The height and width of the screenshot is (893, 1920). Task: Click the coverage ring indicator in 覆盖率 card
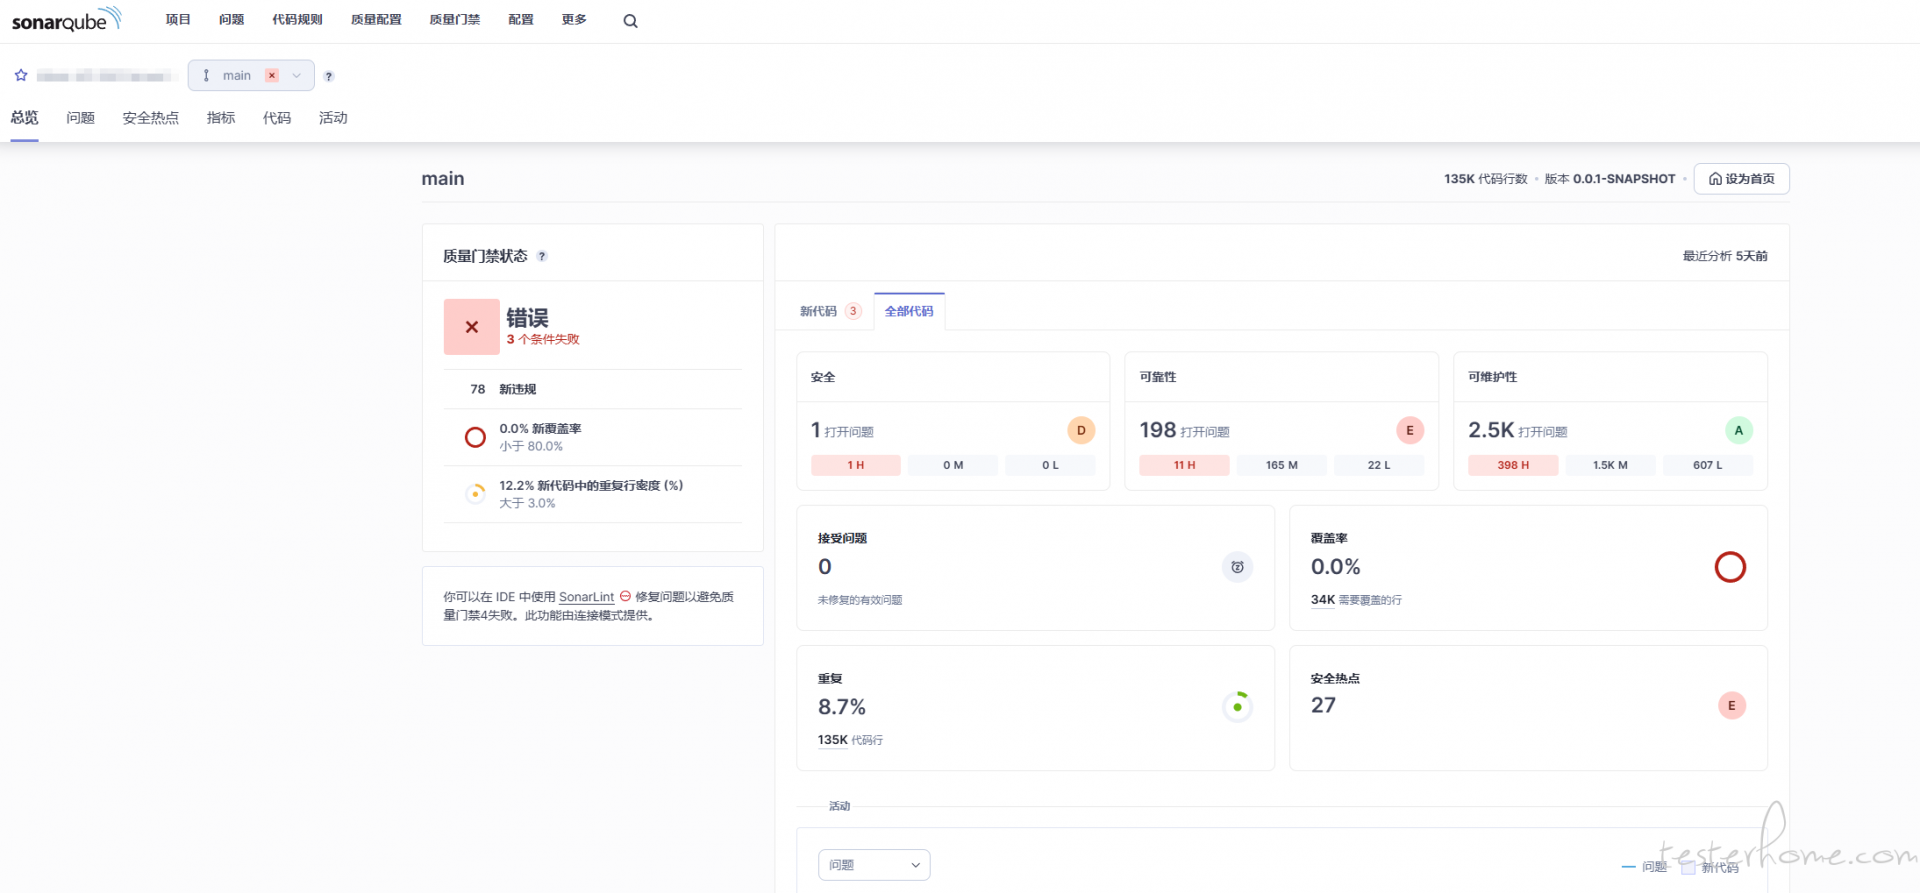point(1729,567)
